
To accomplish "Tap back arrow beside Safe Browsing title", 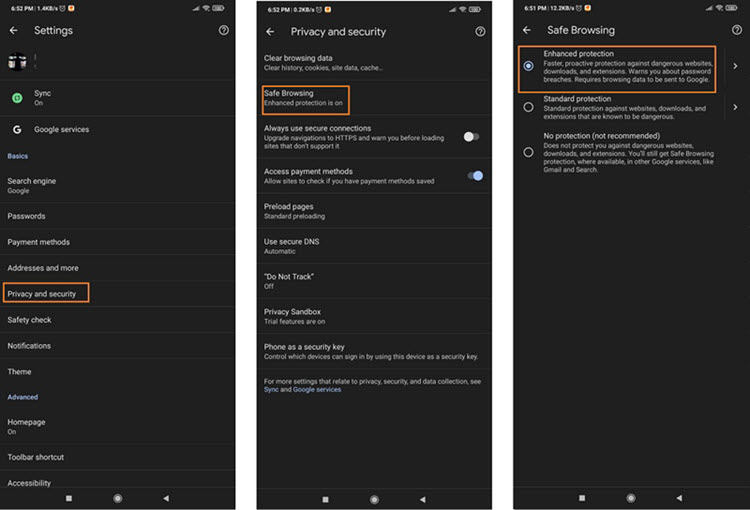I will pyautogui.click(x=527, y=31).
